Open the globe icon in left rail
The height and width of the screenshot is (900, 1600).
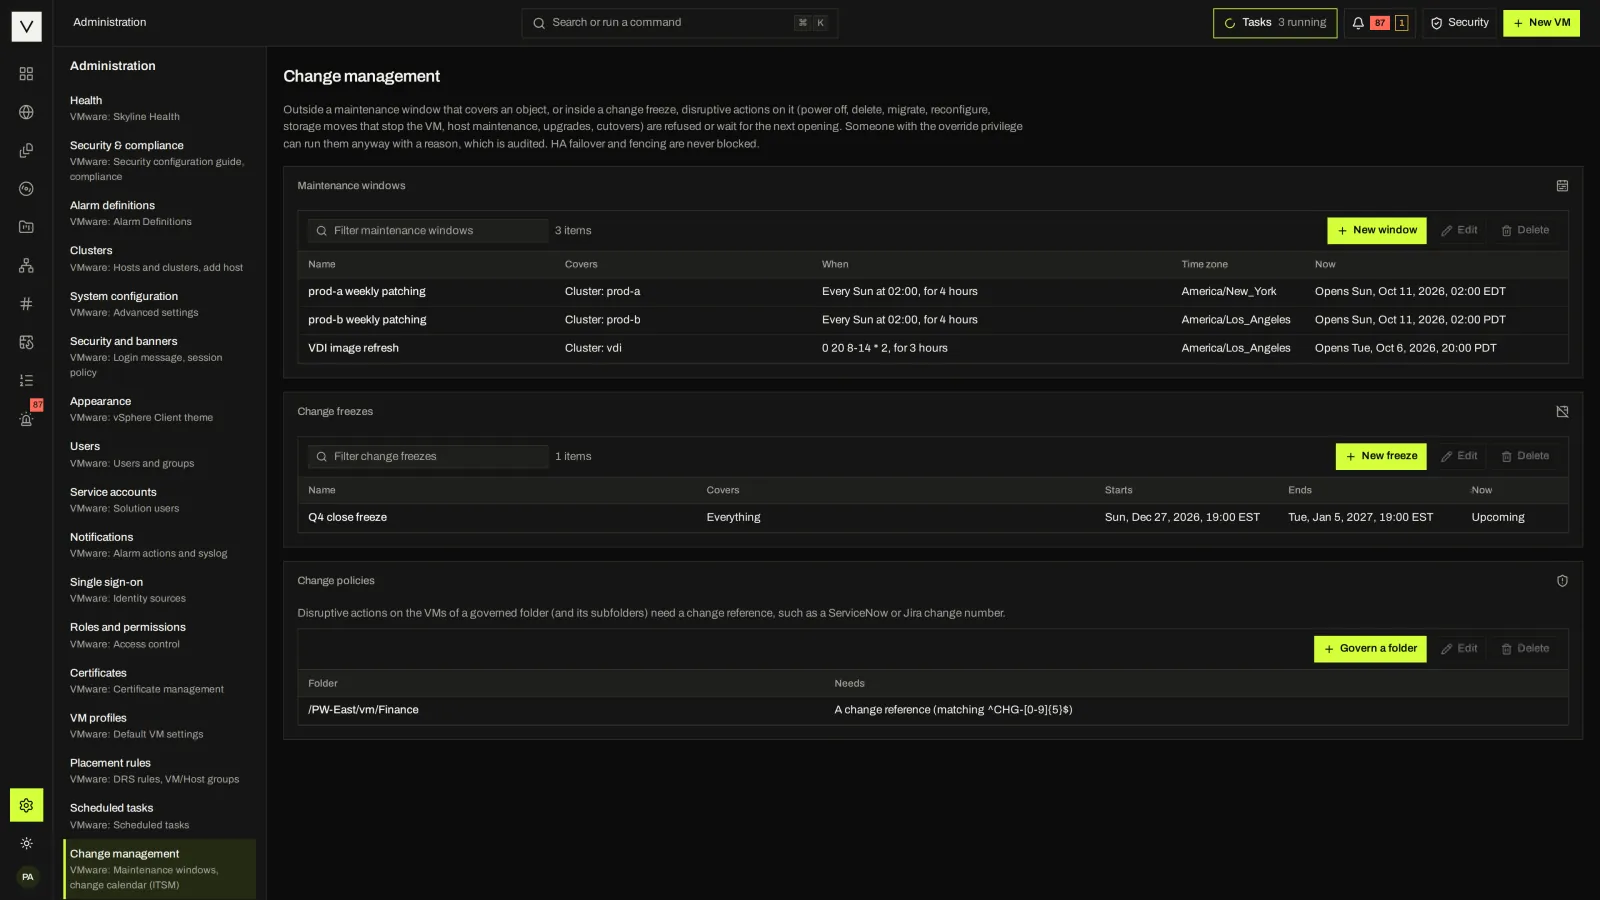(x=26, y=112)
